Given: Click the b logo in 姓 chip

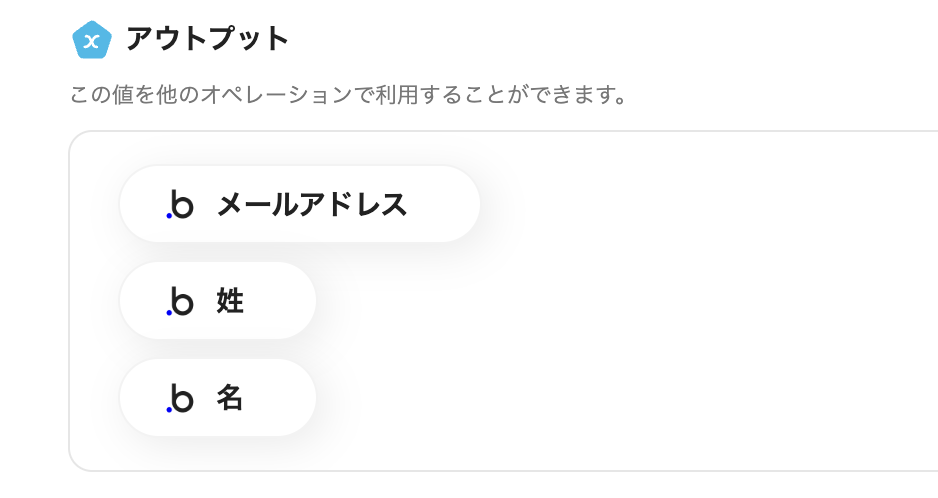Looking at the screenshot, I should tap(180, 301).
